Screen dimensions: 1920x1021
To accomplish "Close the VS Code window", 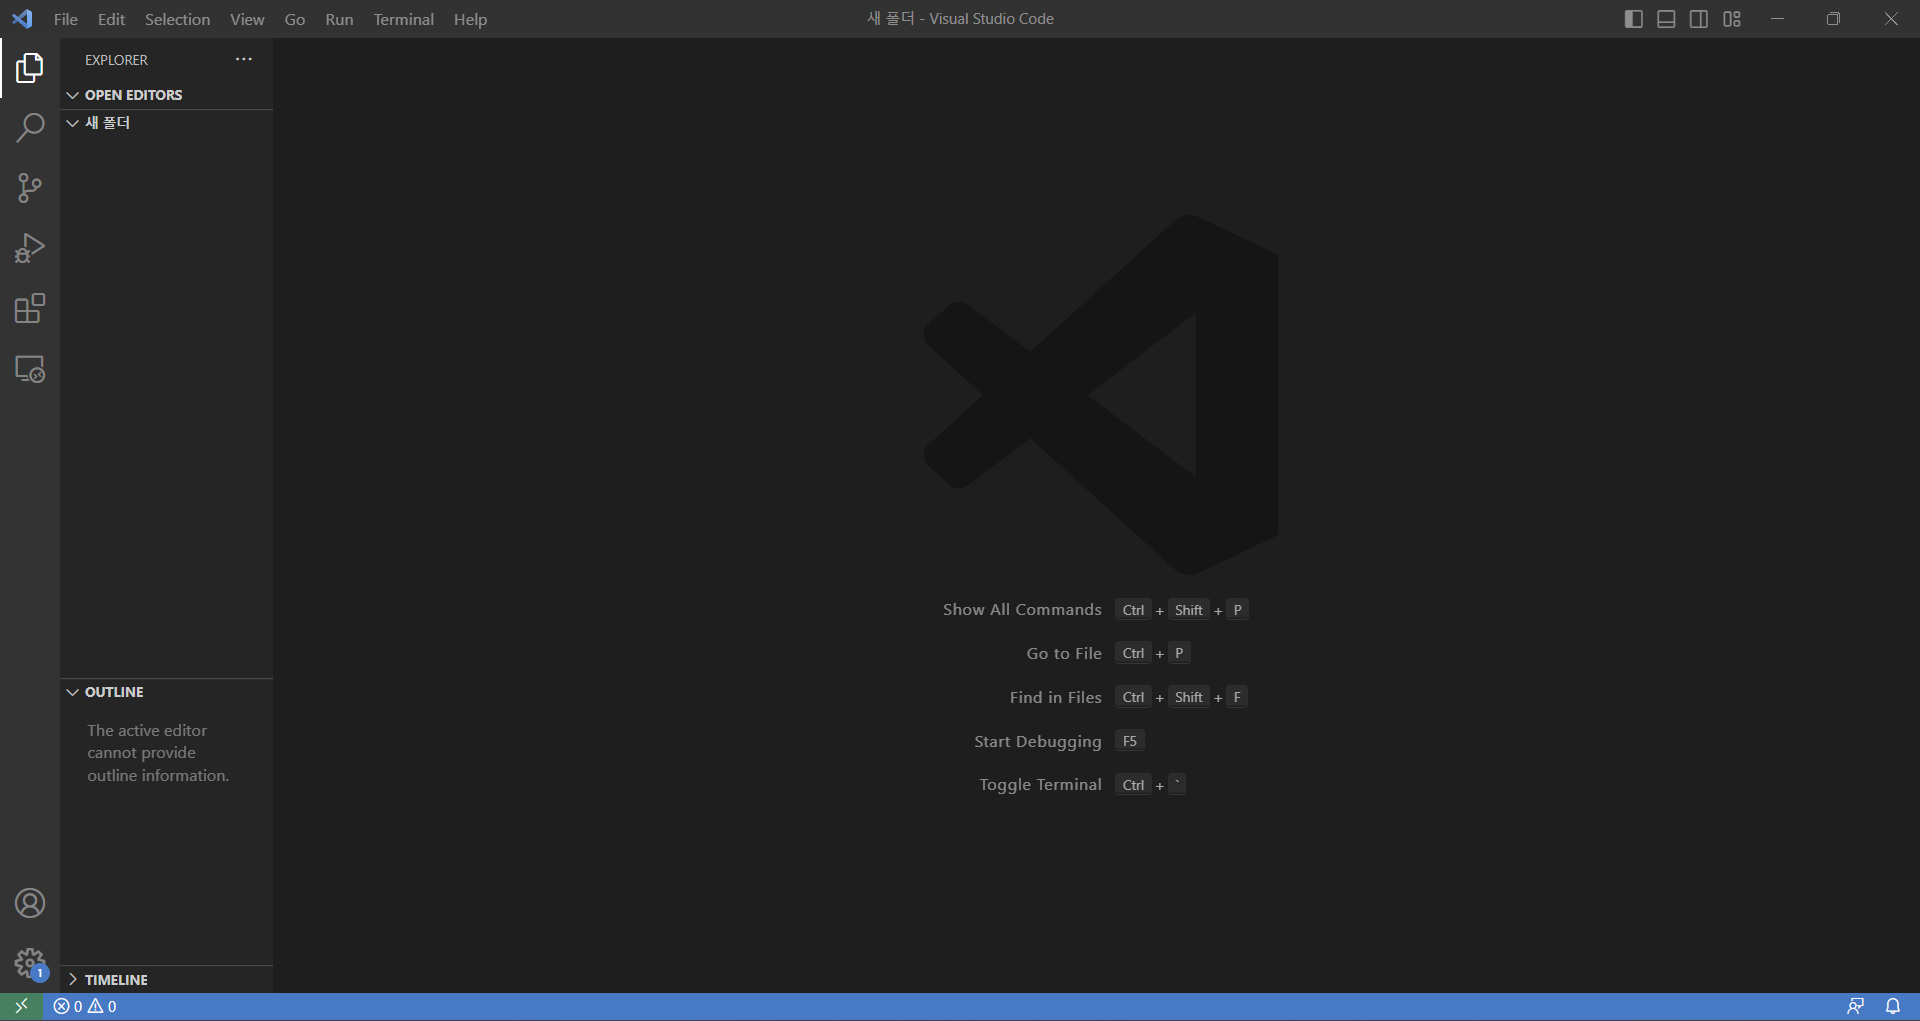I will (x=1891, y=19).
